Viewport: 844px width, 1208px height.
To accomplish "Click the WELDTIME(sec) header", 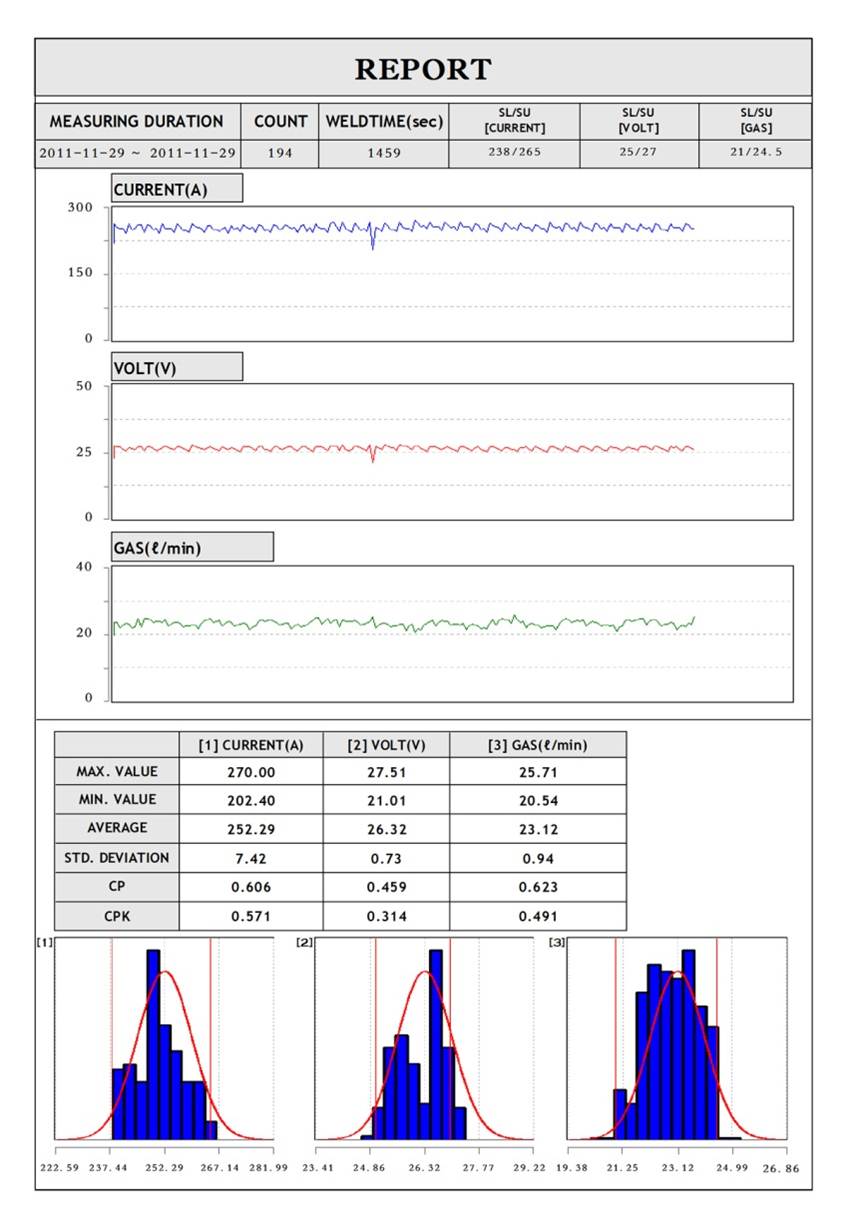I will click(384, 121).
